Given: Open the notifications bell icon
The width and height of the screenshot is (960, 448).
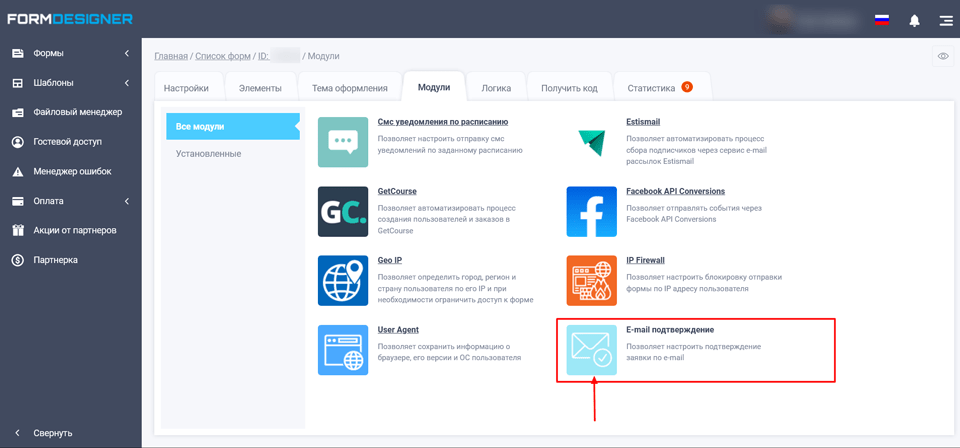Looking at the screenshot, I should click(914, 20).
